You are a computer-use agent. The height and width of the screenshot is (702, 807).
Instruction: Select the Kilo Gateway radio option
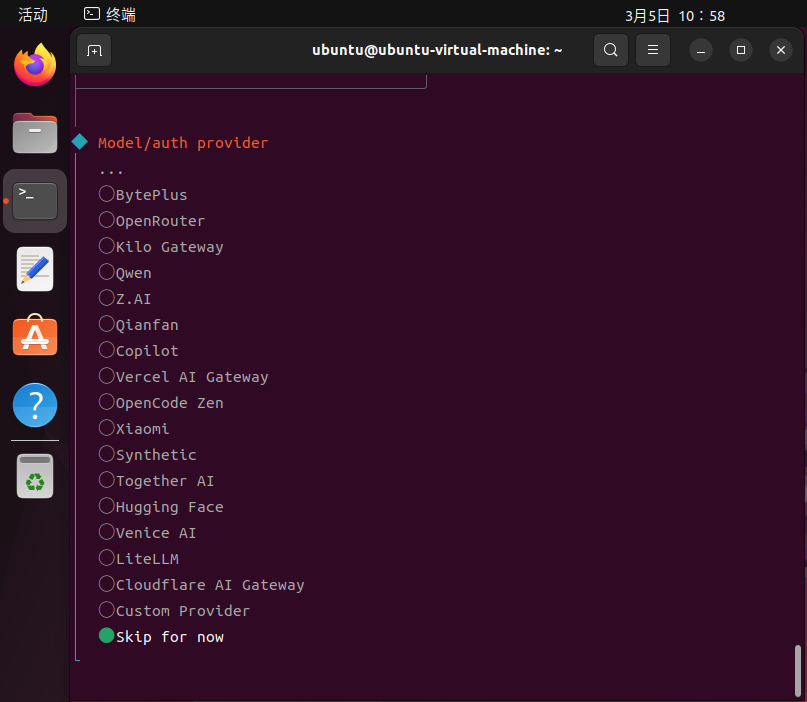coord(161,247)
